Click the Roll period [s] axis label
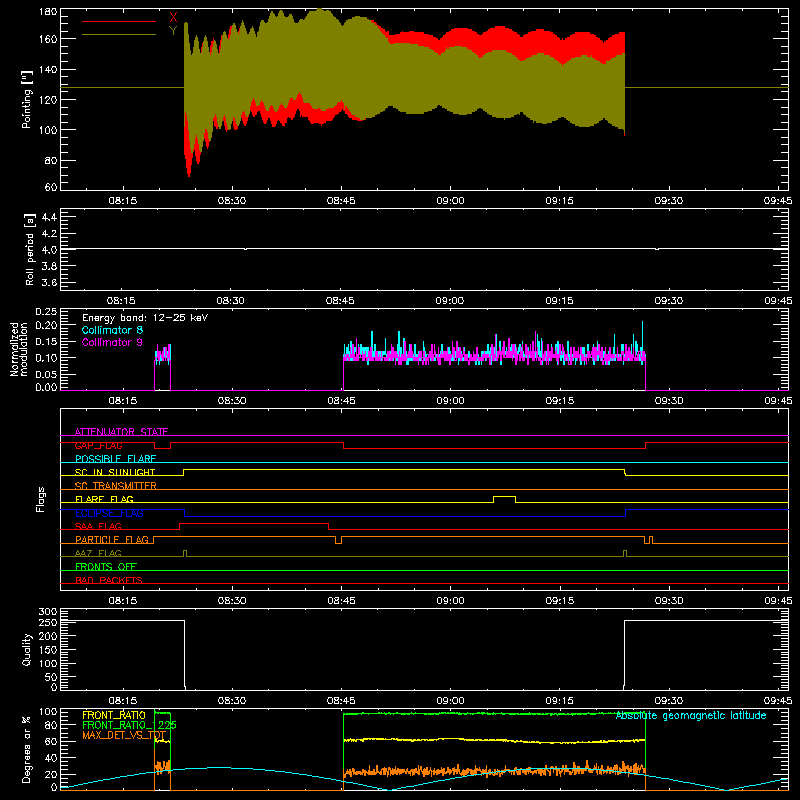 (30, 249)
